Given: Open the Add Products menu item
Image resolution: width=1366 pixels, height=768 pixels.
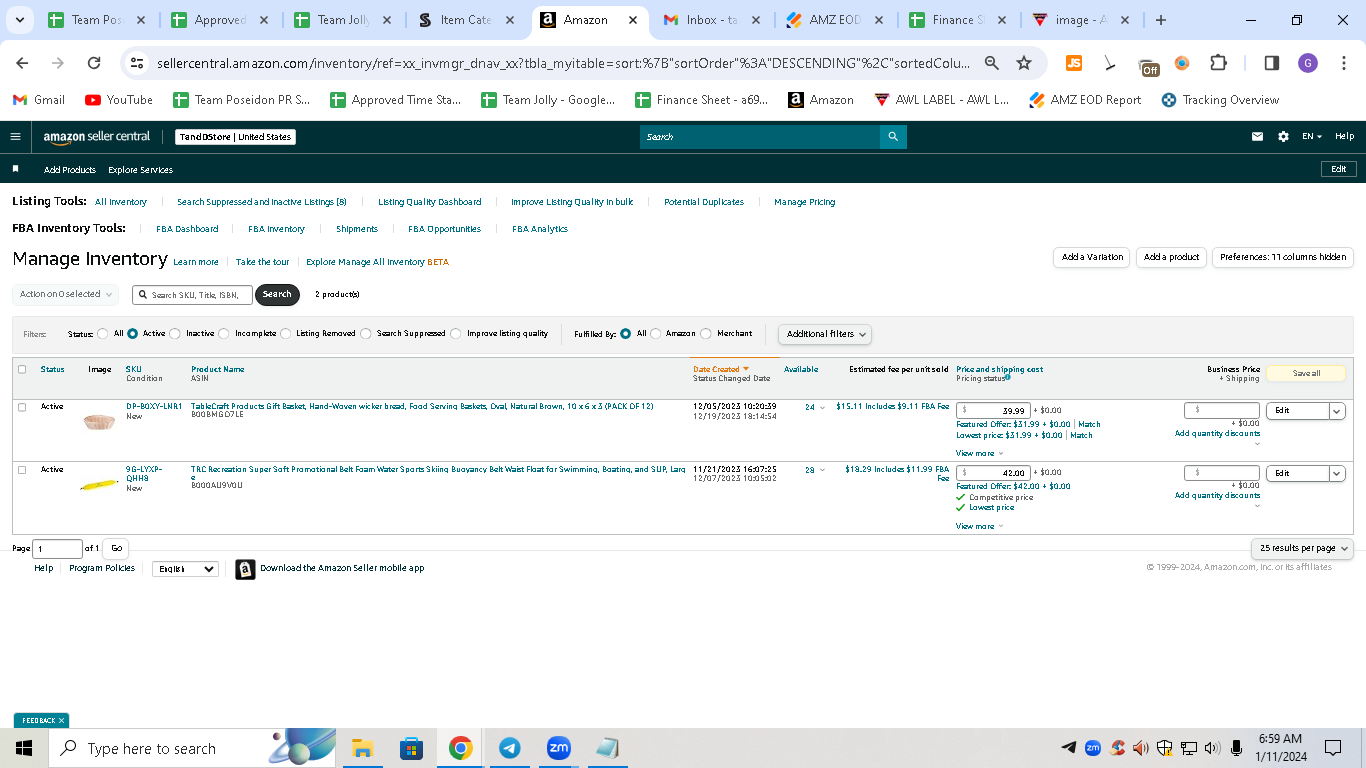Looking at the screenshot, I should tap(70, 170).
